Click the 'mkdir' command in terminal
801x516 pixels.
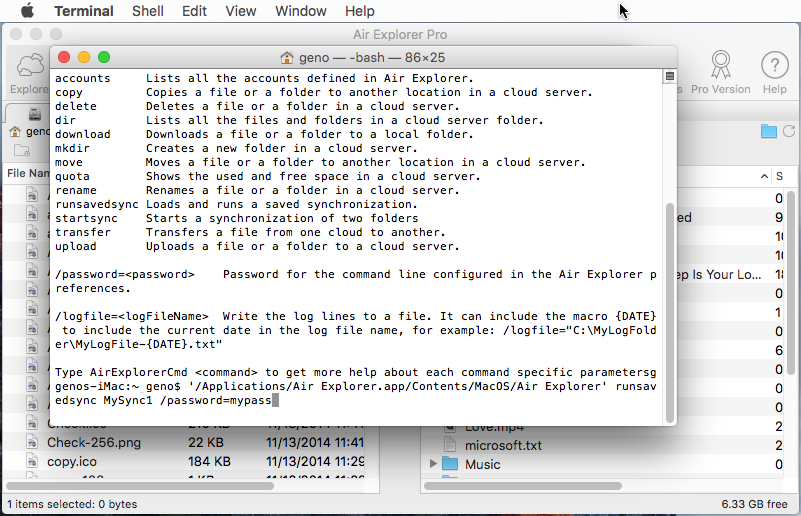pyautogui.click(x=72, y=148)
